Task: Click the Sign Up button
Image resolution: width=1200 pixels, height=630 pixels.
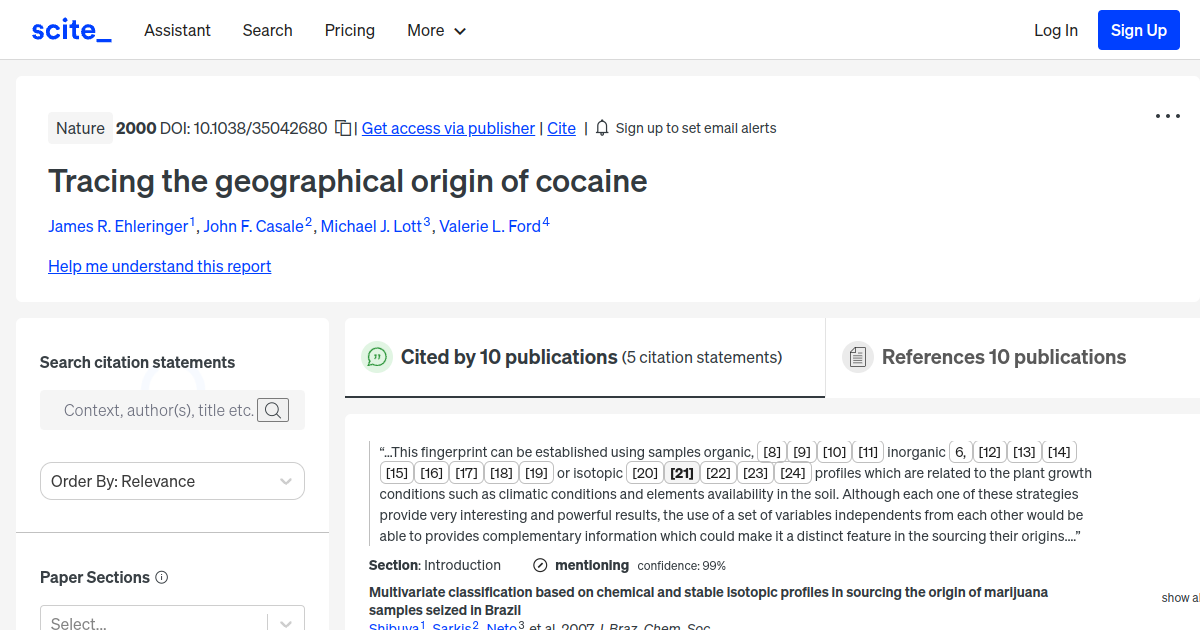Action: (x=1138, y=30)
